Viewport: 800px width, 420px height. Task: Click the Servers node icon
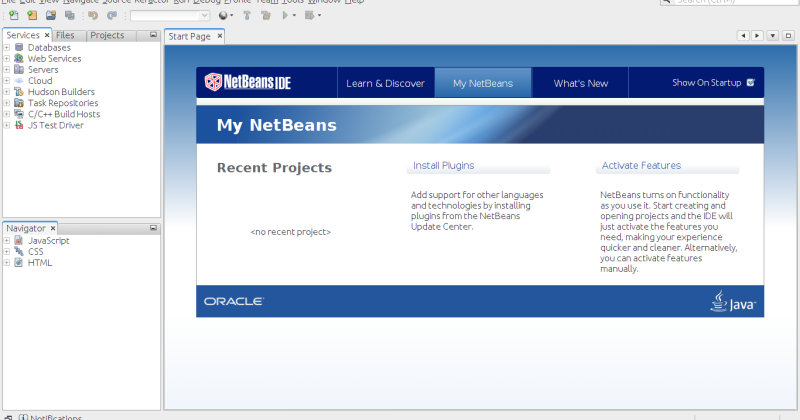[19, 69]
